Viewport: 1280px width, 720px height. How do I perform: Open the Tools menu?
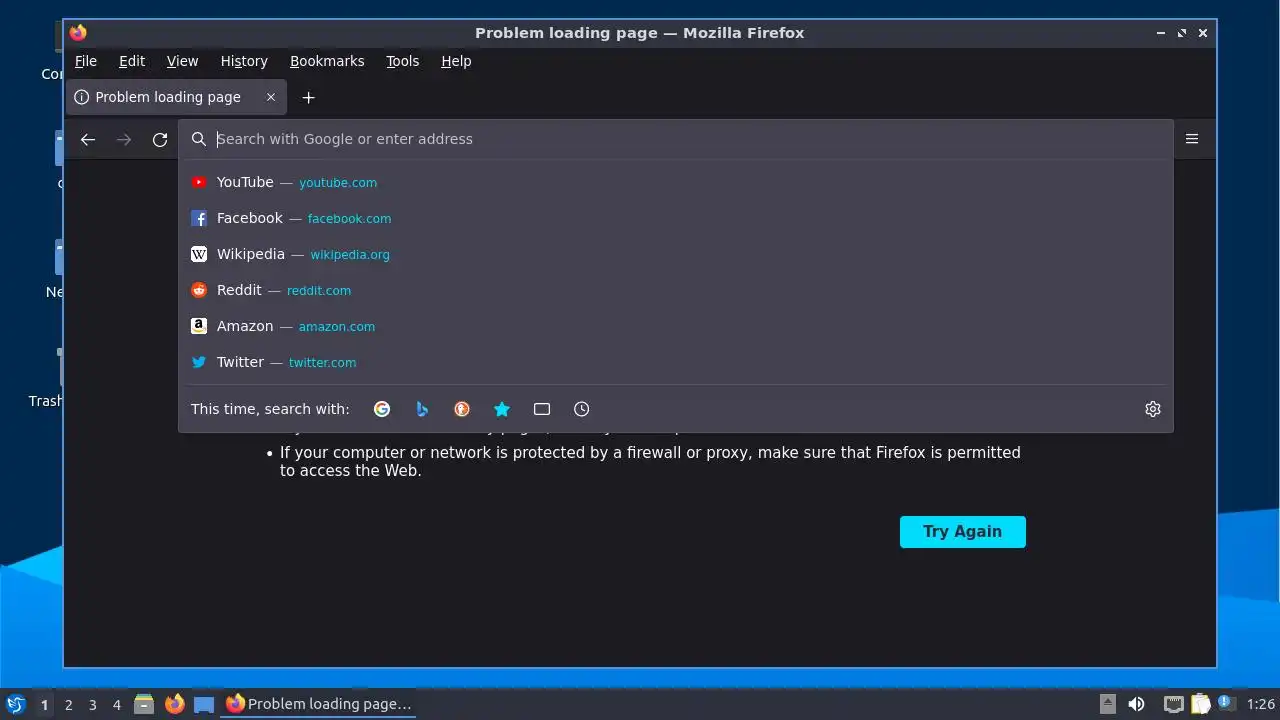click(x=403, y=61)
